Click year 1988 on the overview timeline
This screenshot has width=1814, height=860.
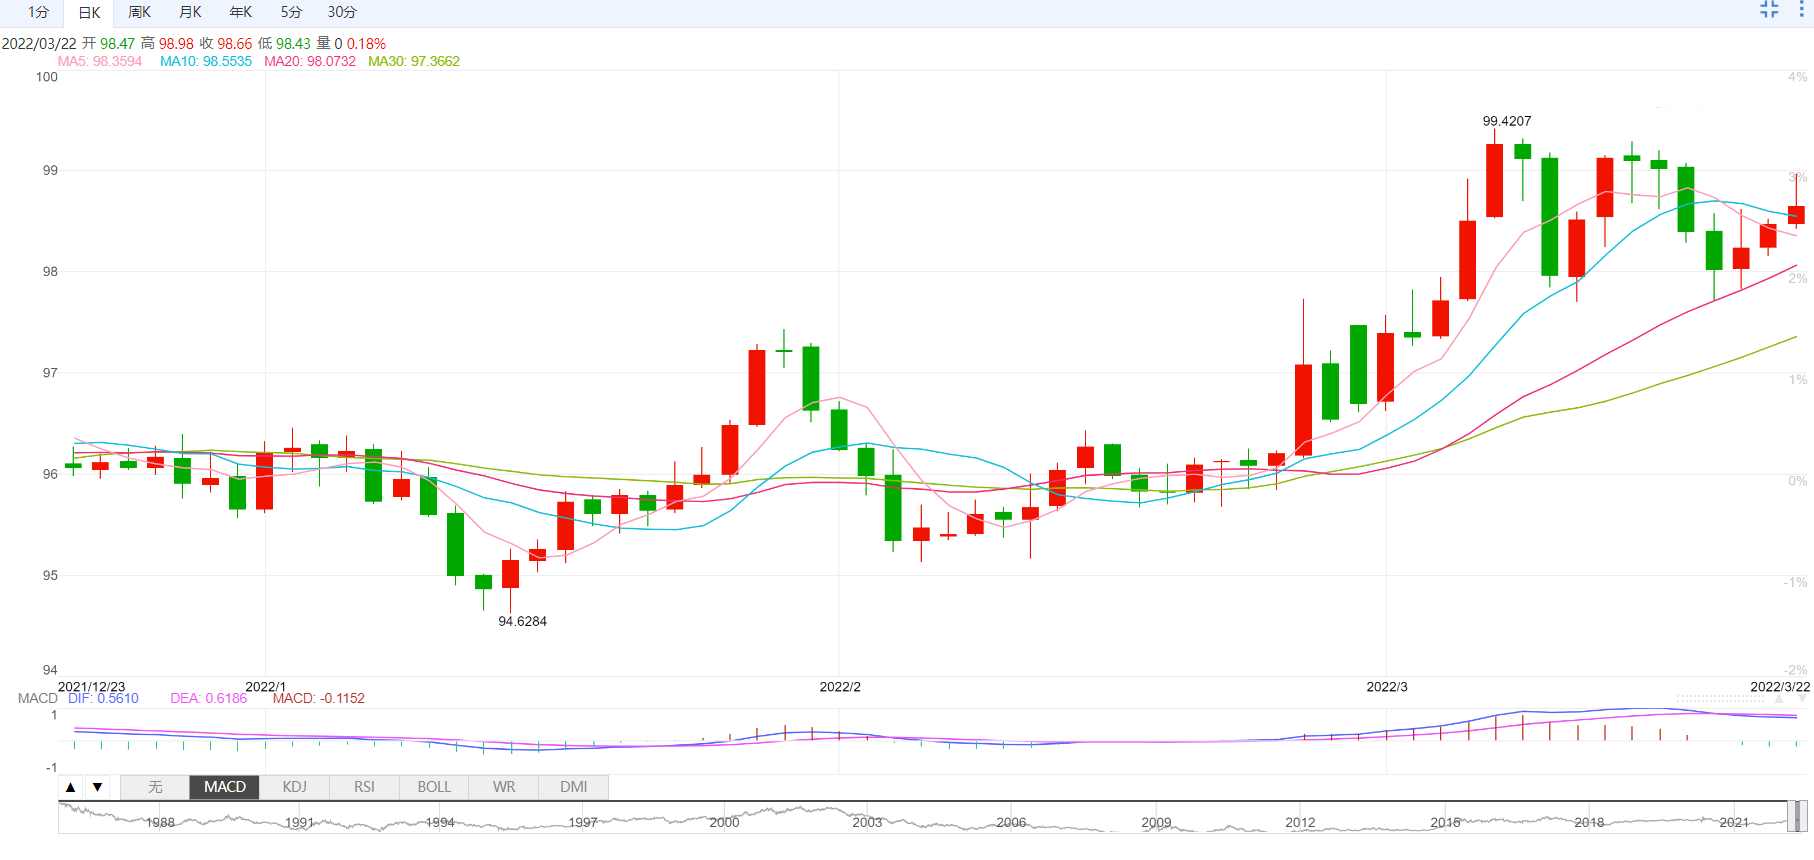coord(160,822)
